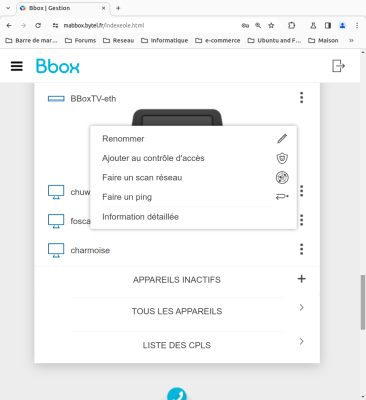Screen dimensions: 366x400
Task: Choose Faire un ping
Action: click(x=127, y=197)
